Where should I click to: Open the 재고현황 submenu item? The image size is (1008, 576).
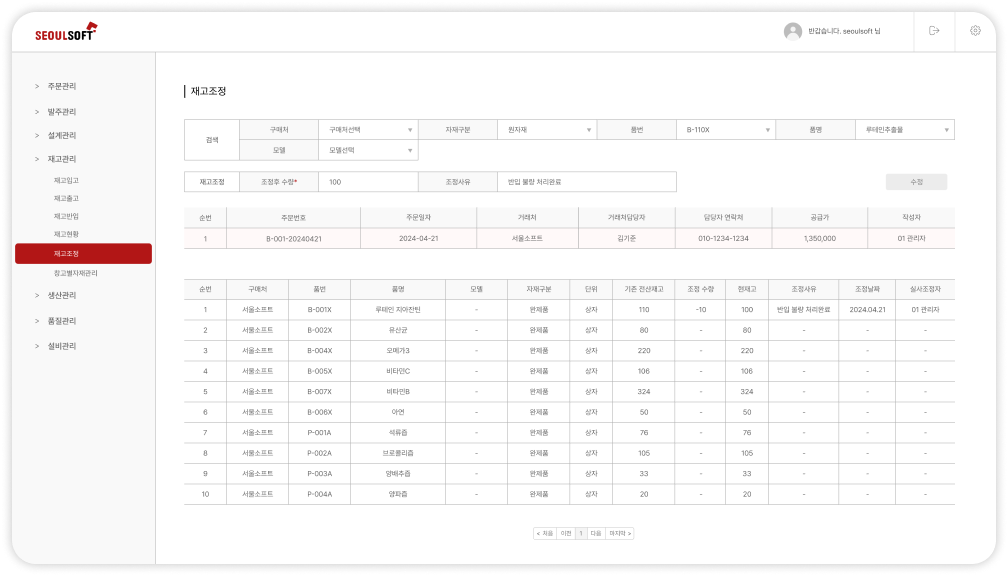pos(66,235)
